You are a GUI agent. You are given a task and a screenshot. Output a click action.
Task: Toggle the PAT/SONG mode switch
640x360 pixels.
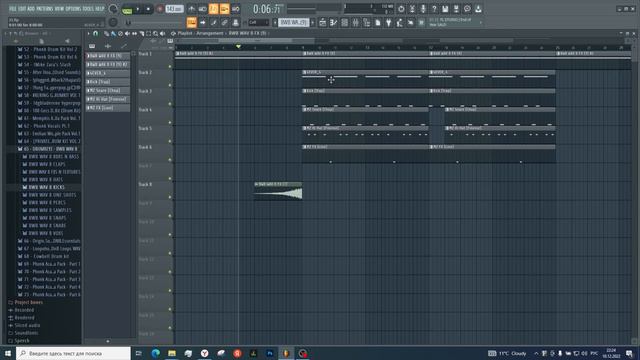coord(127,9)
